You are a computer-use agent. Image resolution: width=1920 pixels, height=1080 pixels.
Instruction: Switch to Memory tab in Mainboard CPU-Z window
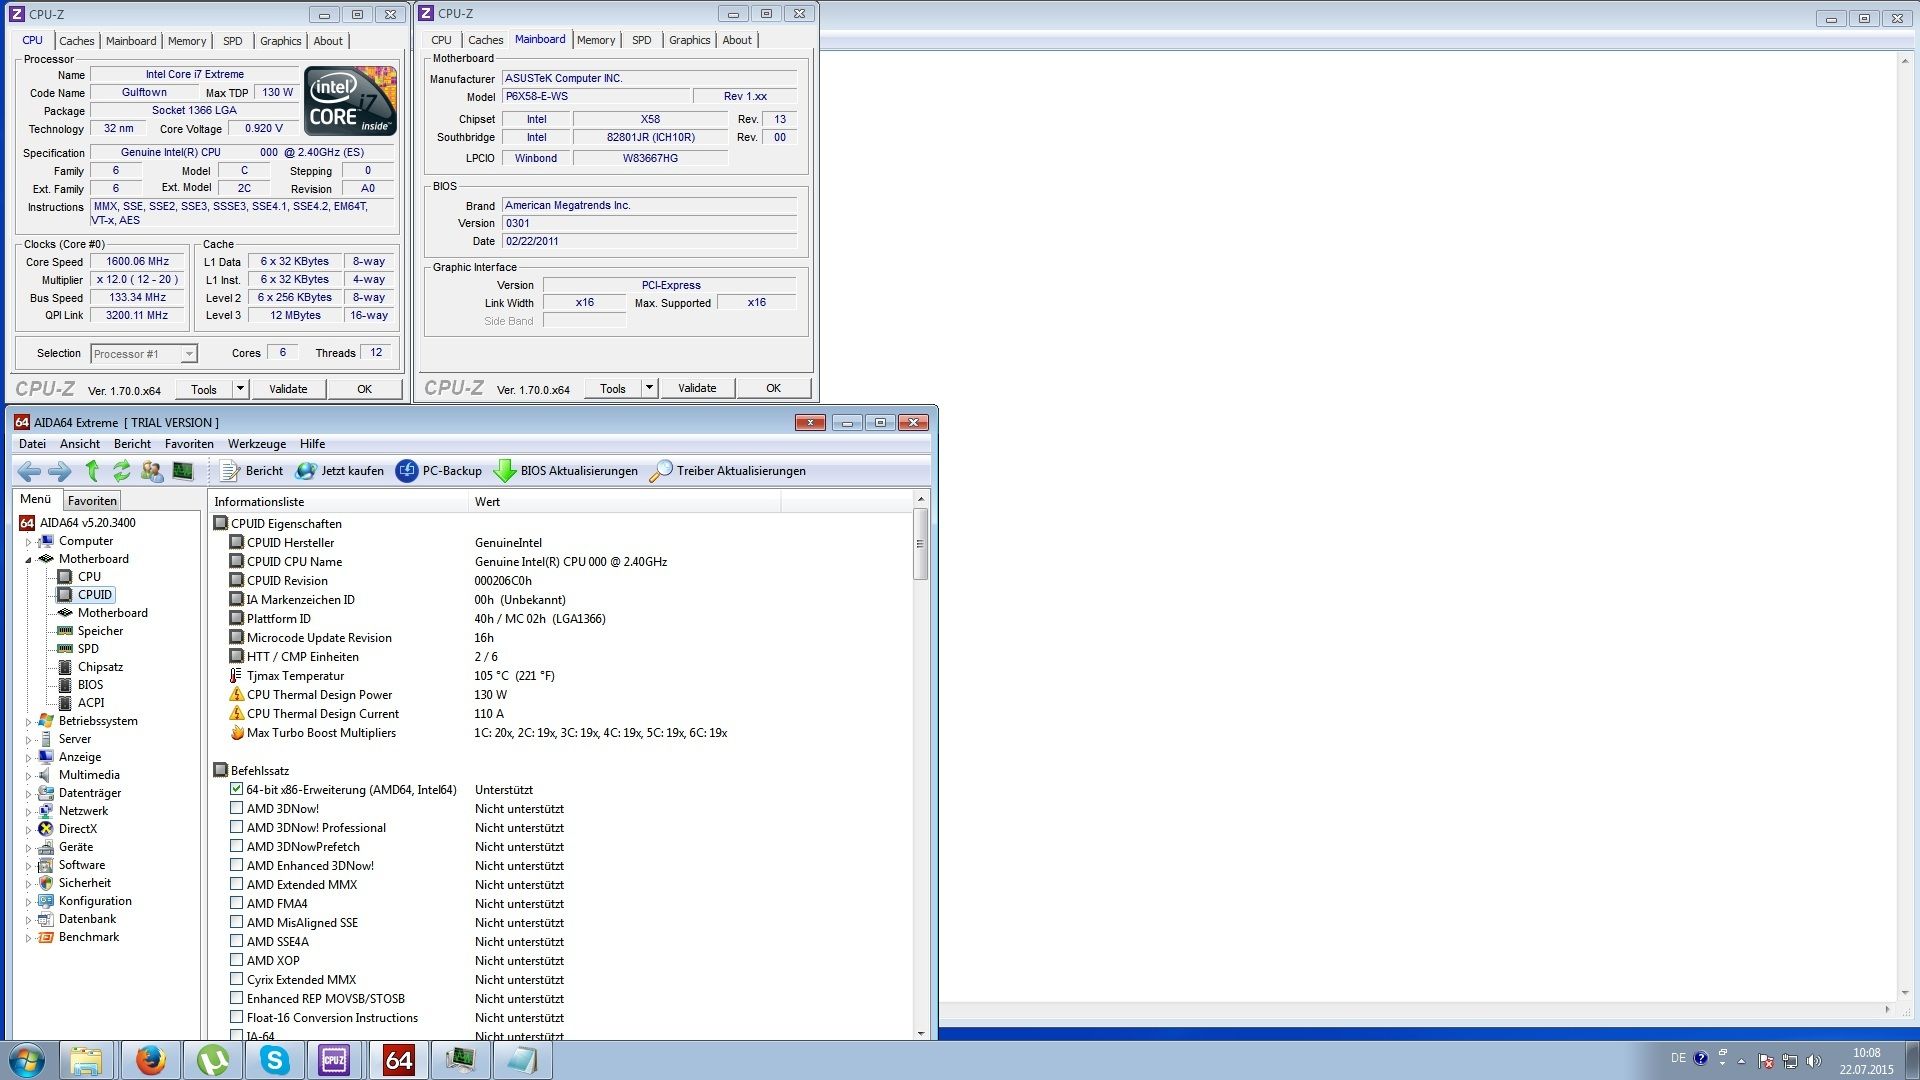tap(596, 40)
